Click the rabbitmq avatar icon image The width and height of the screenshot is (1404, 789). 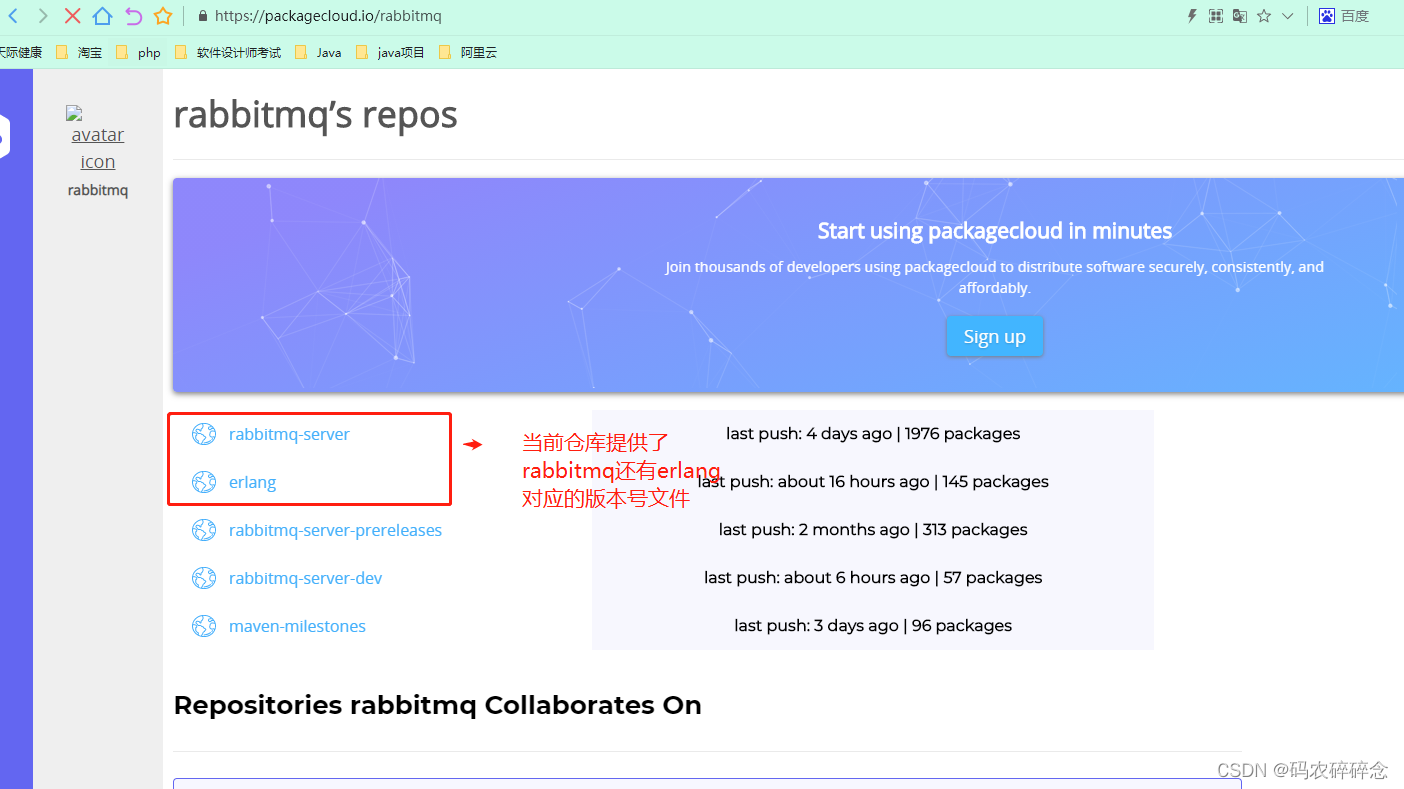click(97, 139)
